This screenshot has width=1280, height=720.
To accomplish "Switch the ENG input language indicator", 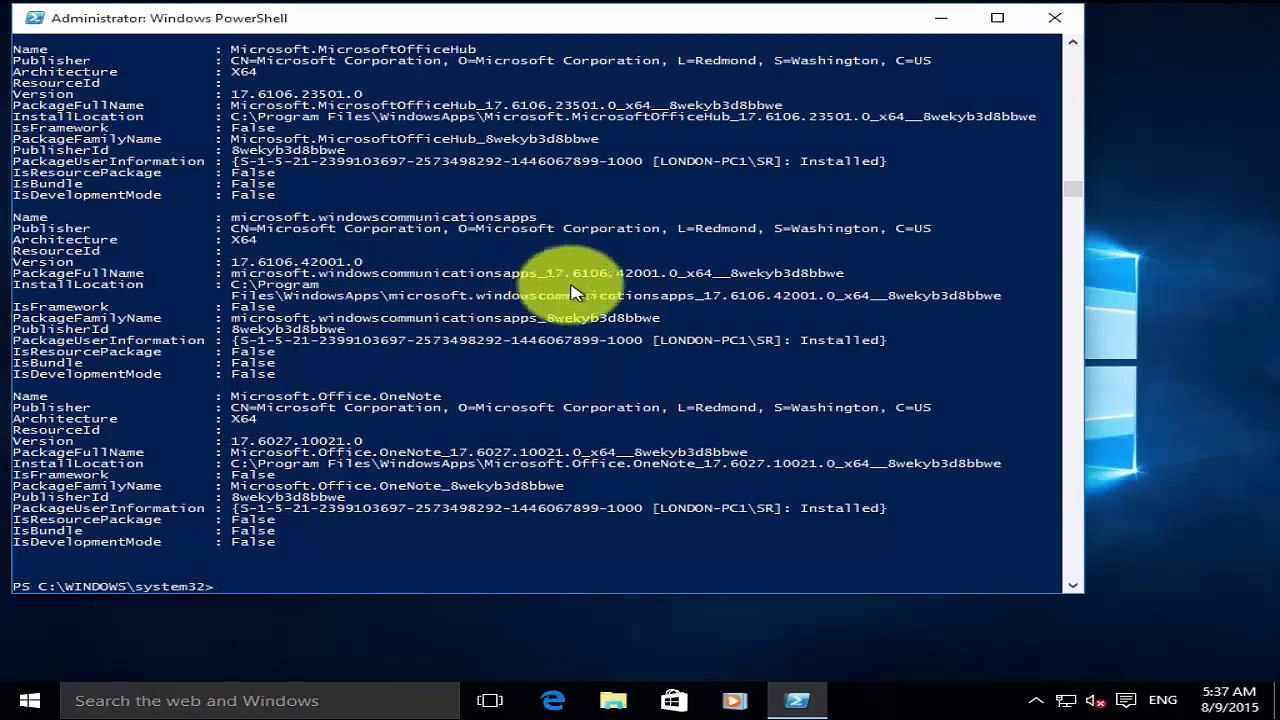I will (1163, 701).
